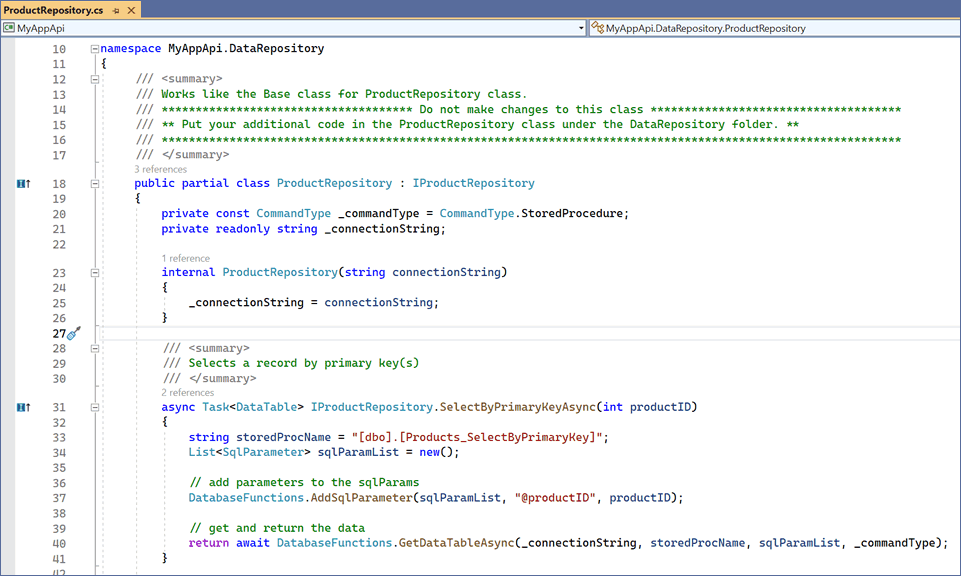Click the _connectionString field declaration on line 21
The width and height of the screenshot is (961, 576).
tap(382, 229)
